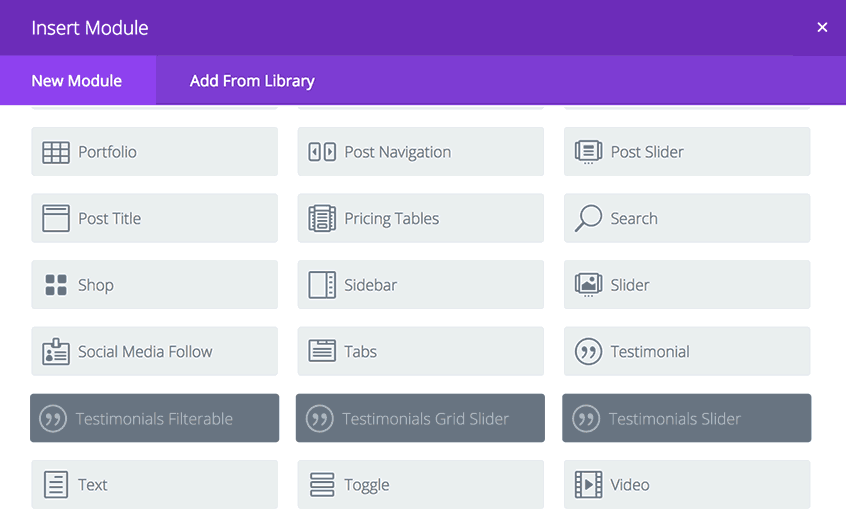
Task: Click the Shop four-squares icon
Action: [56, 285]
